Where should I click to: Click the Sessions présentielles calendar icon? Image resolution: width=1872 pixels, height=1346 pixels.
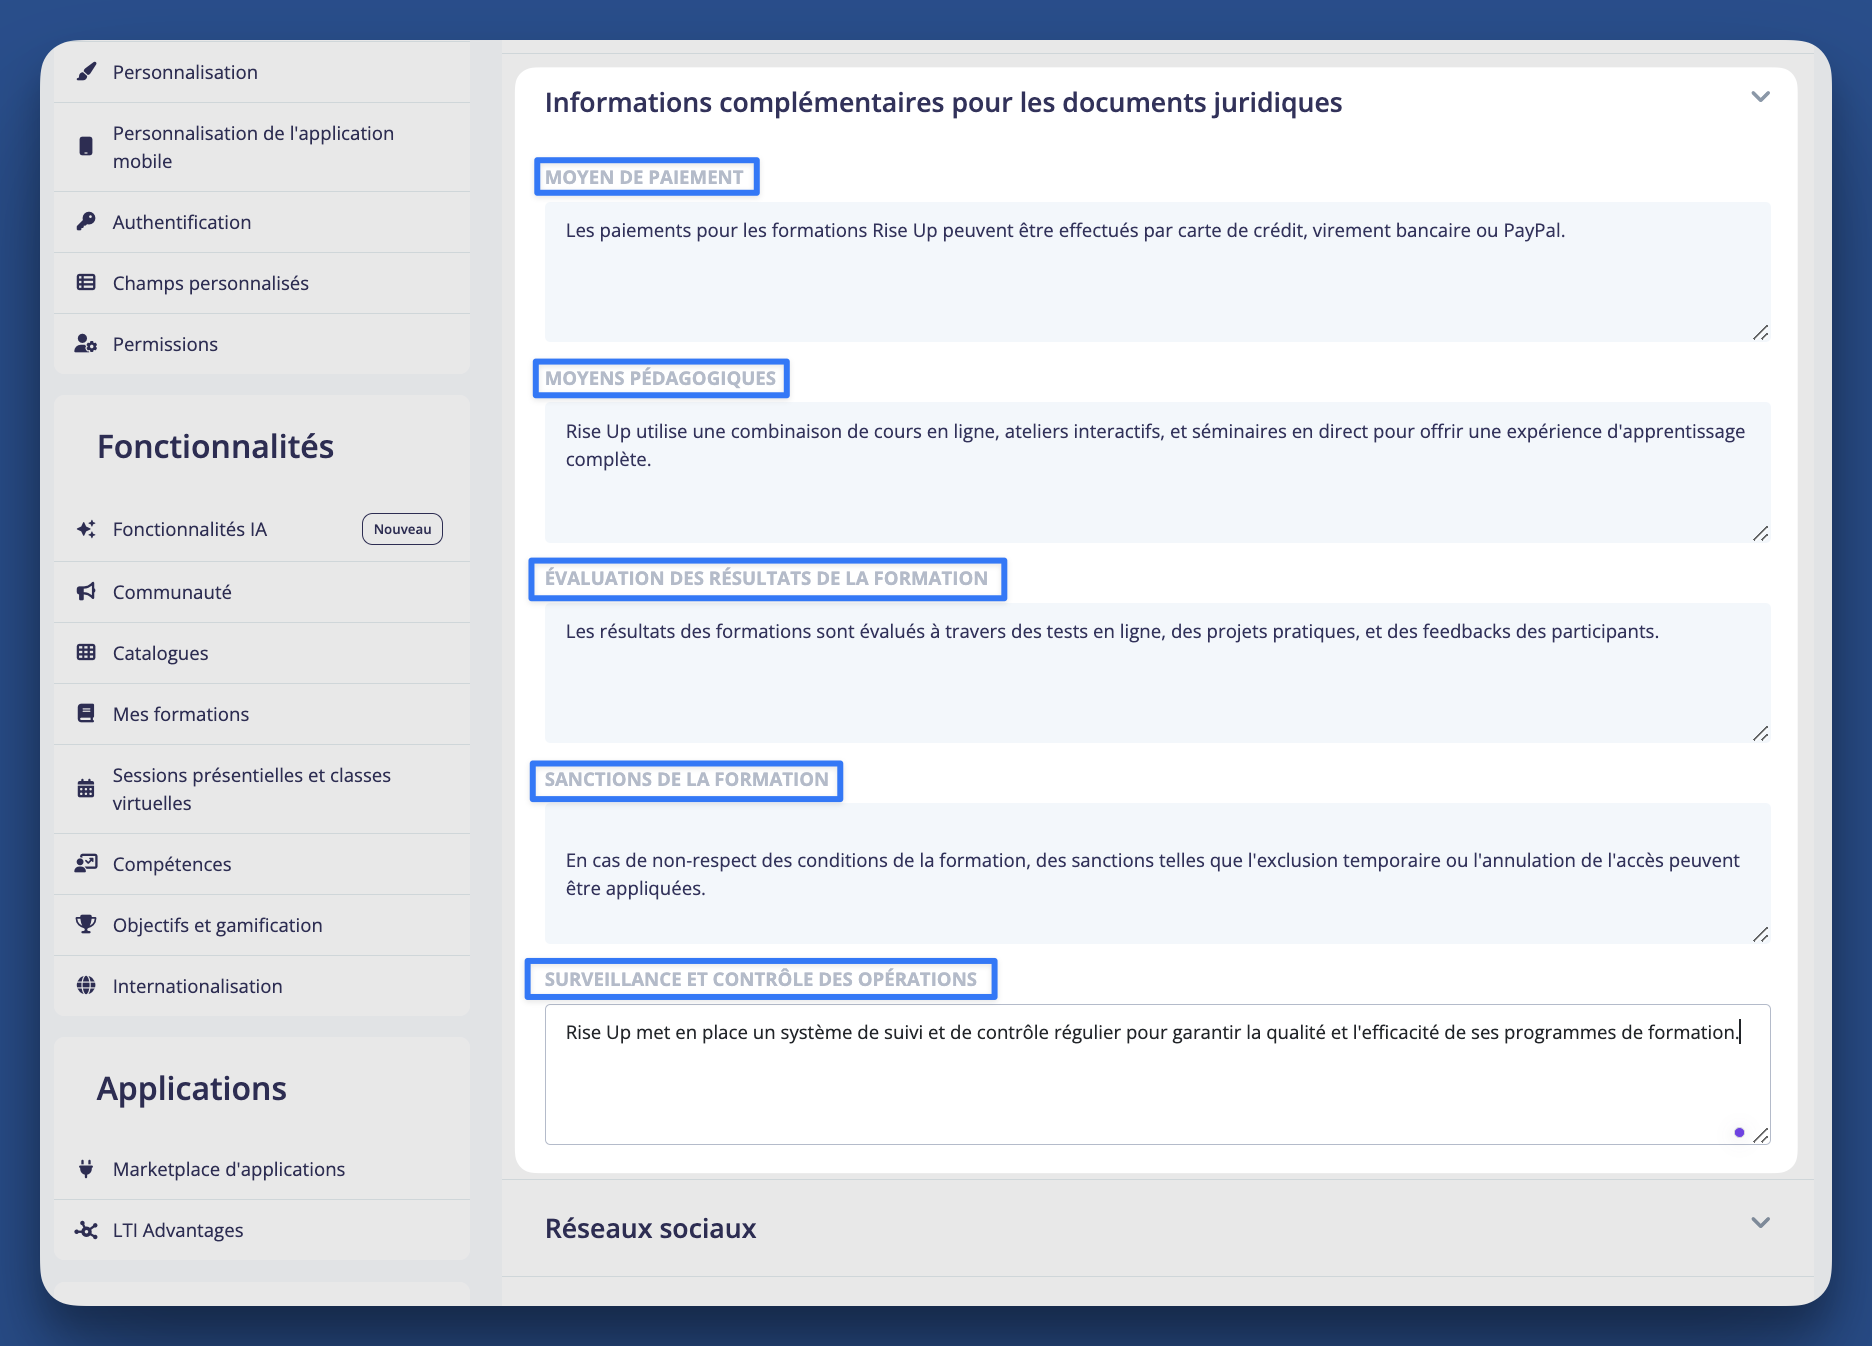coord(87,789)
